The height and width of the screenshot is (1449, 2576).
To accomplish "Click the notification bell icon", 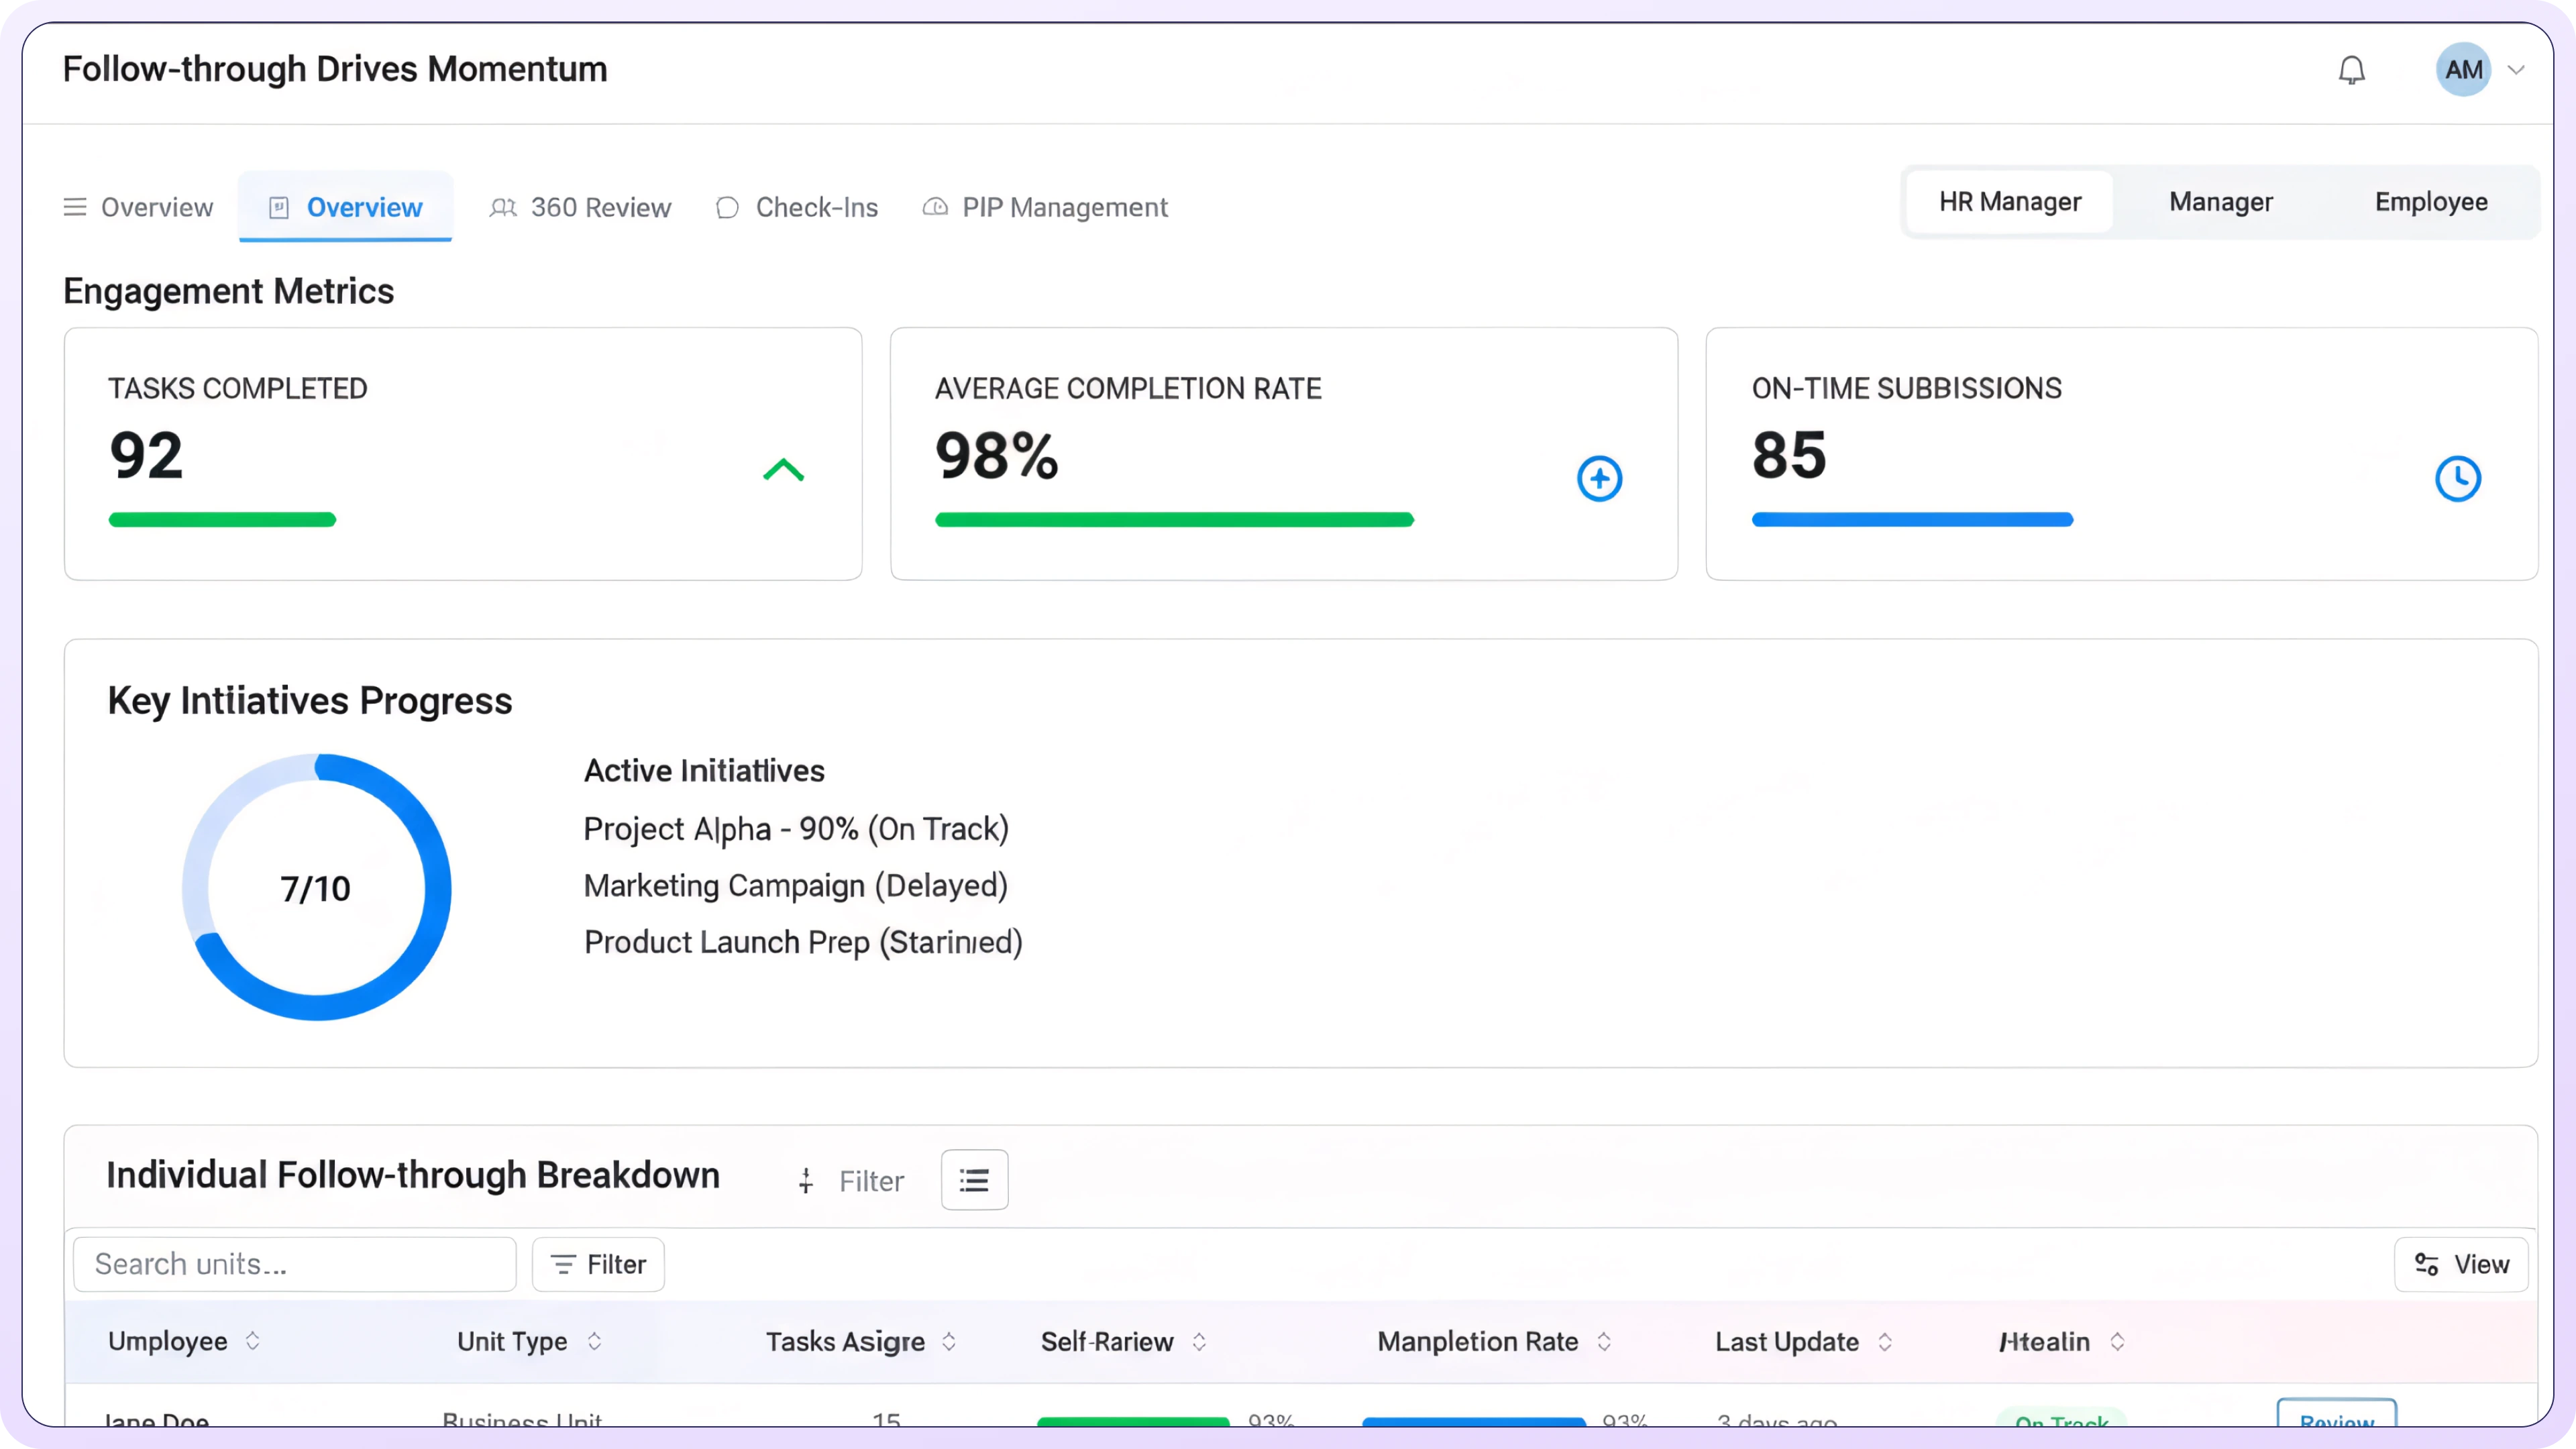I will coord(2351,70).
